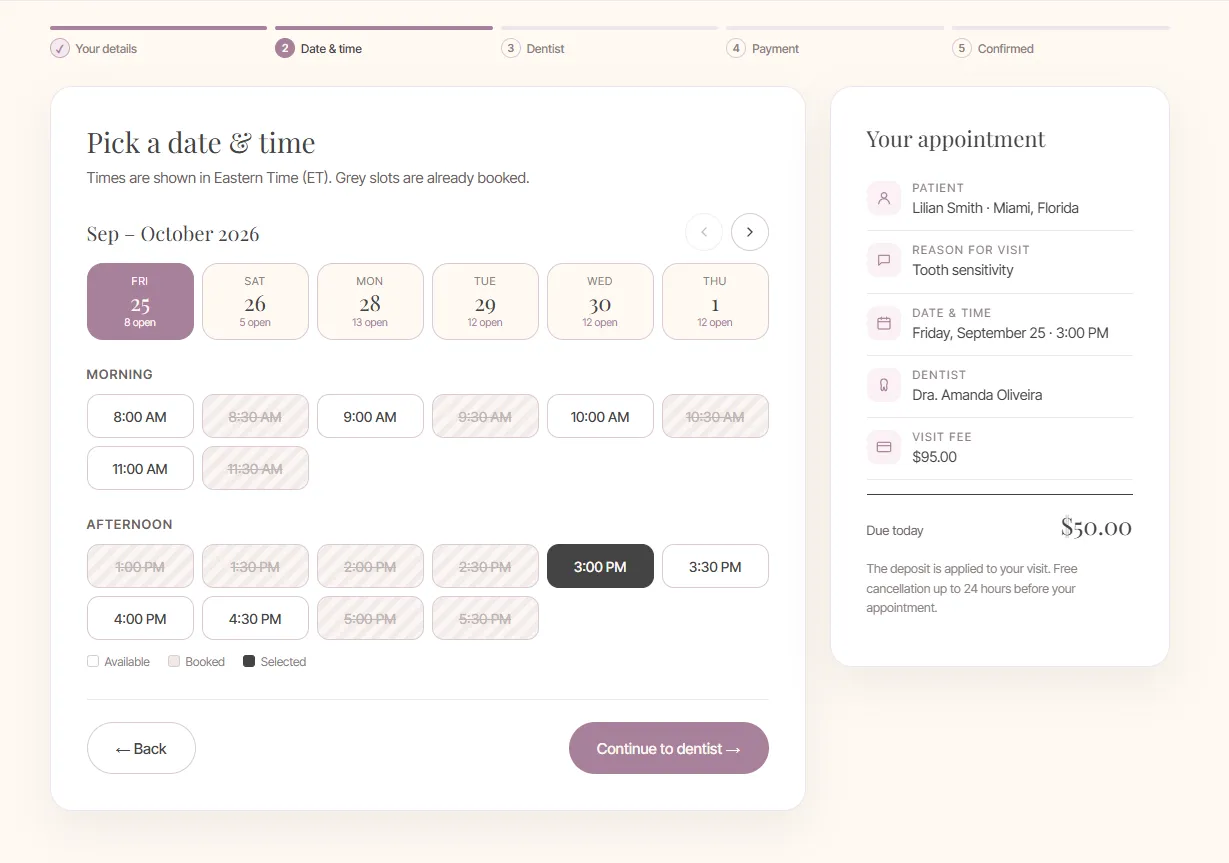The height and width of the screenshot is (863, 1229).
Task: Choose the 10:00 AM slot
Action: coord(600,416)
